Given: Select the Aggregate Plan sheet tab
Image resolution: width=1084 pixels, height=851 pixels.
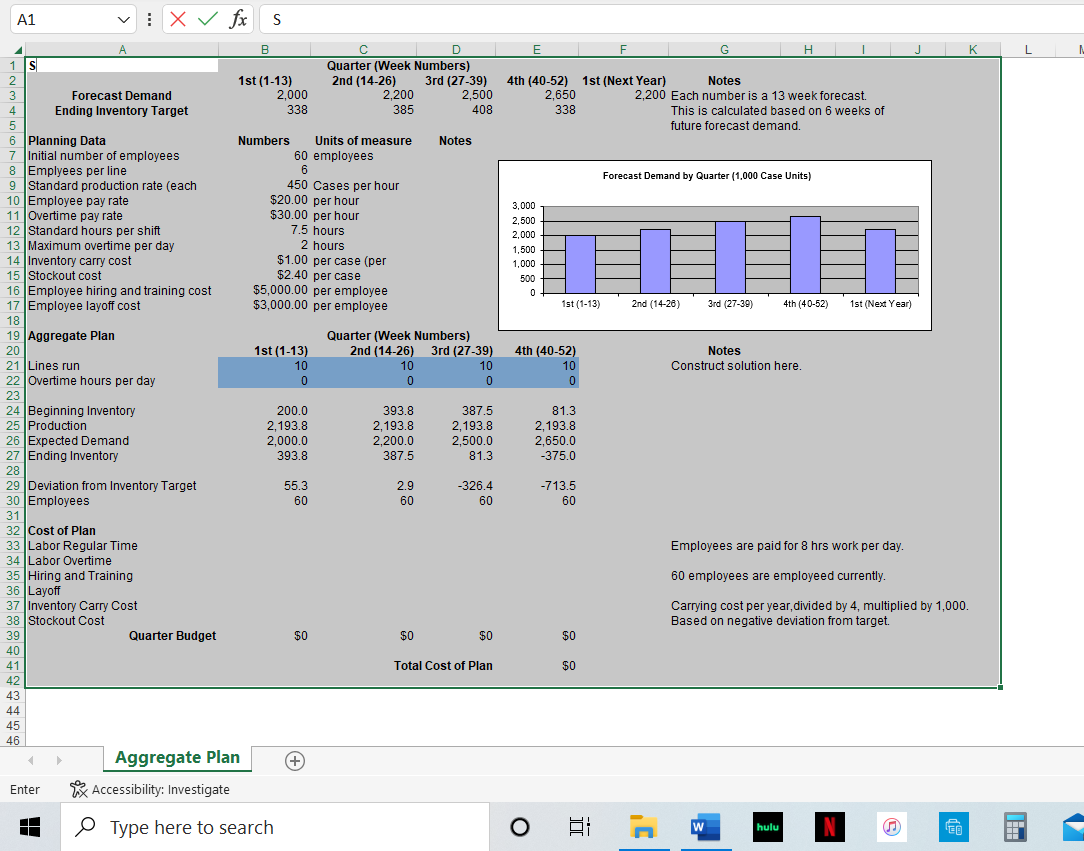Looking at the screenshot, I should tap(177, 758).
